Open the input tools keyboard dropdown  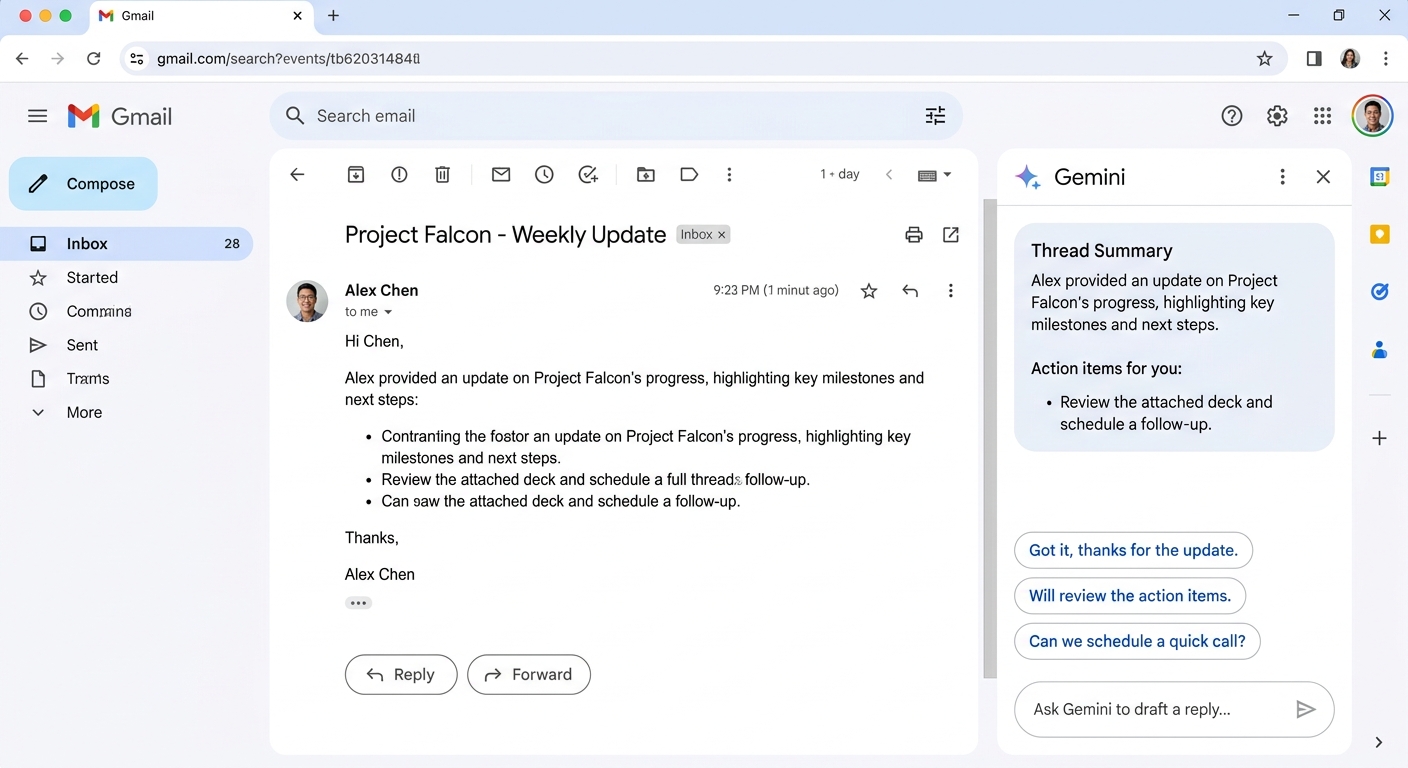935,175
